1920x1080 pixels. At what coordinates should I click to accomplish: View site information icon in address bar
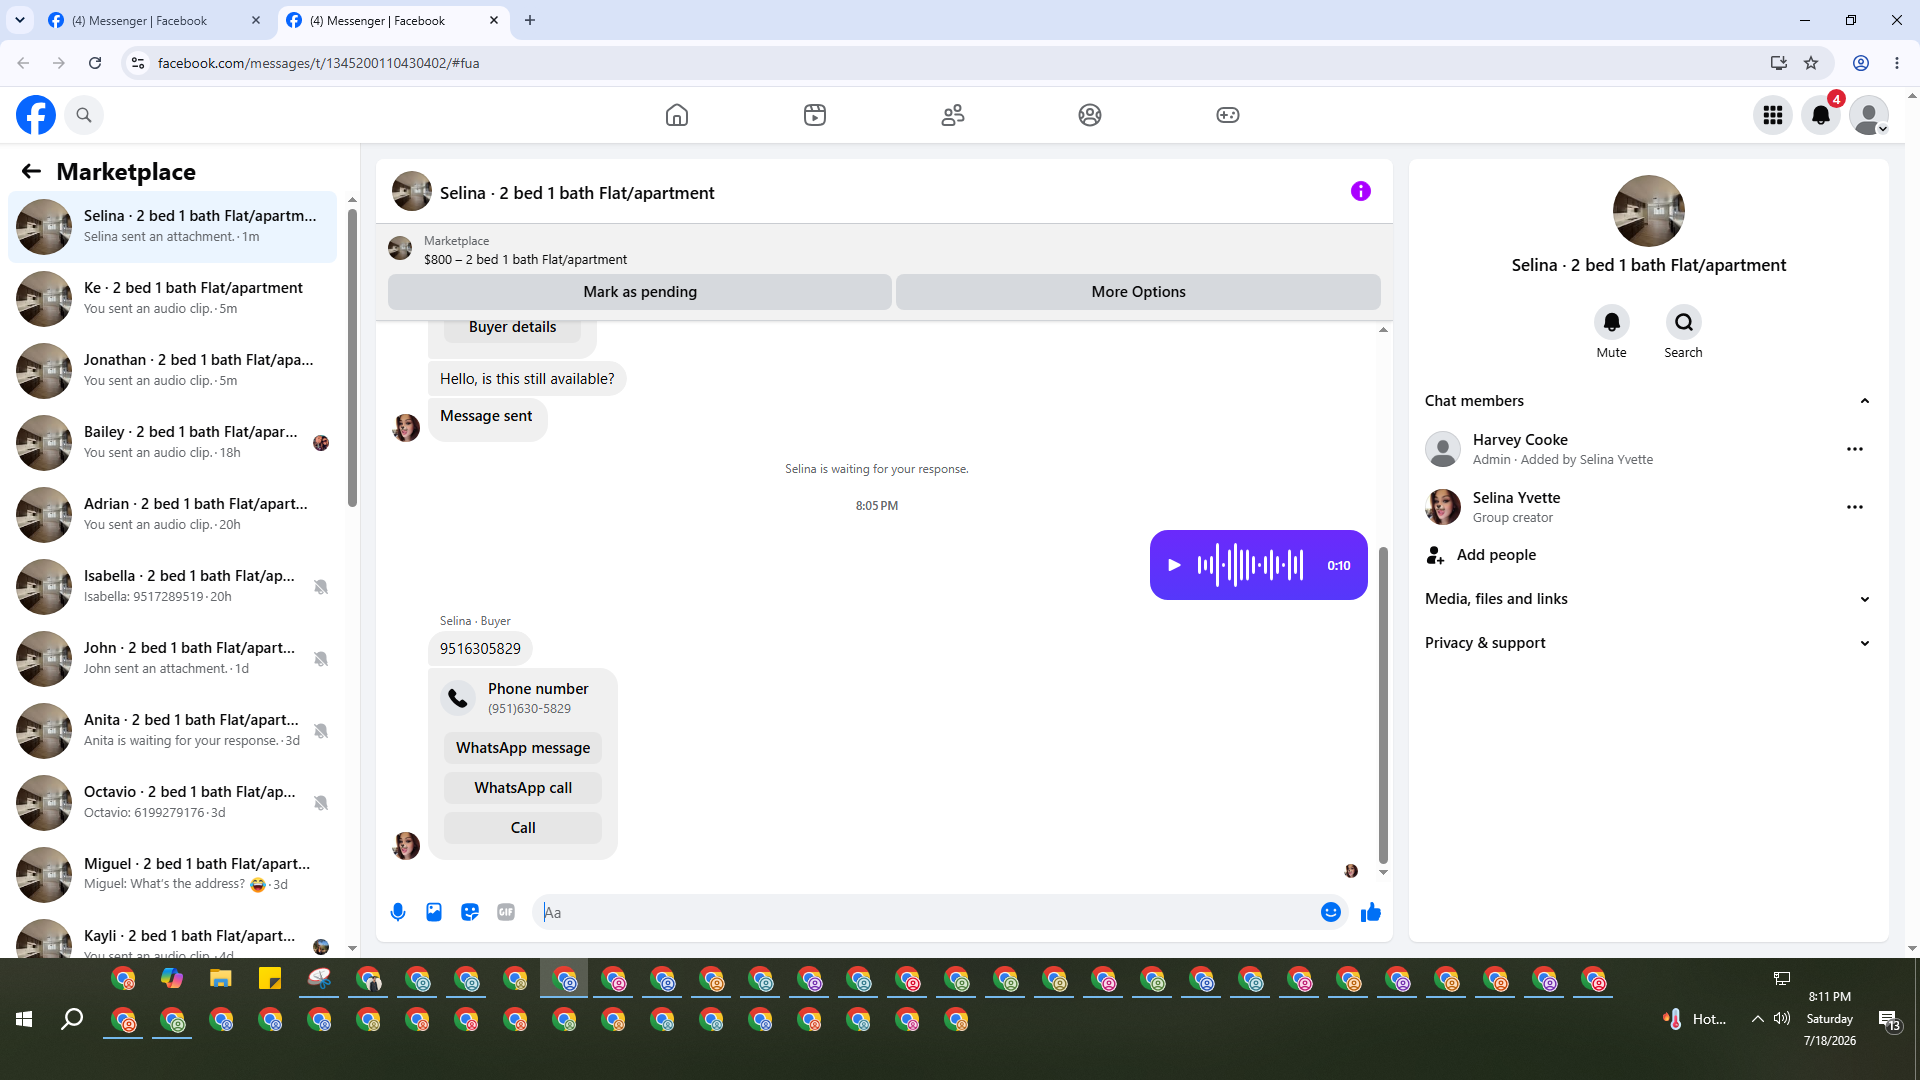[x=138, y=63]
